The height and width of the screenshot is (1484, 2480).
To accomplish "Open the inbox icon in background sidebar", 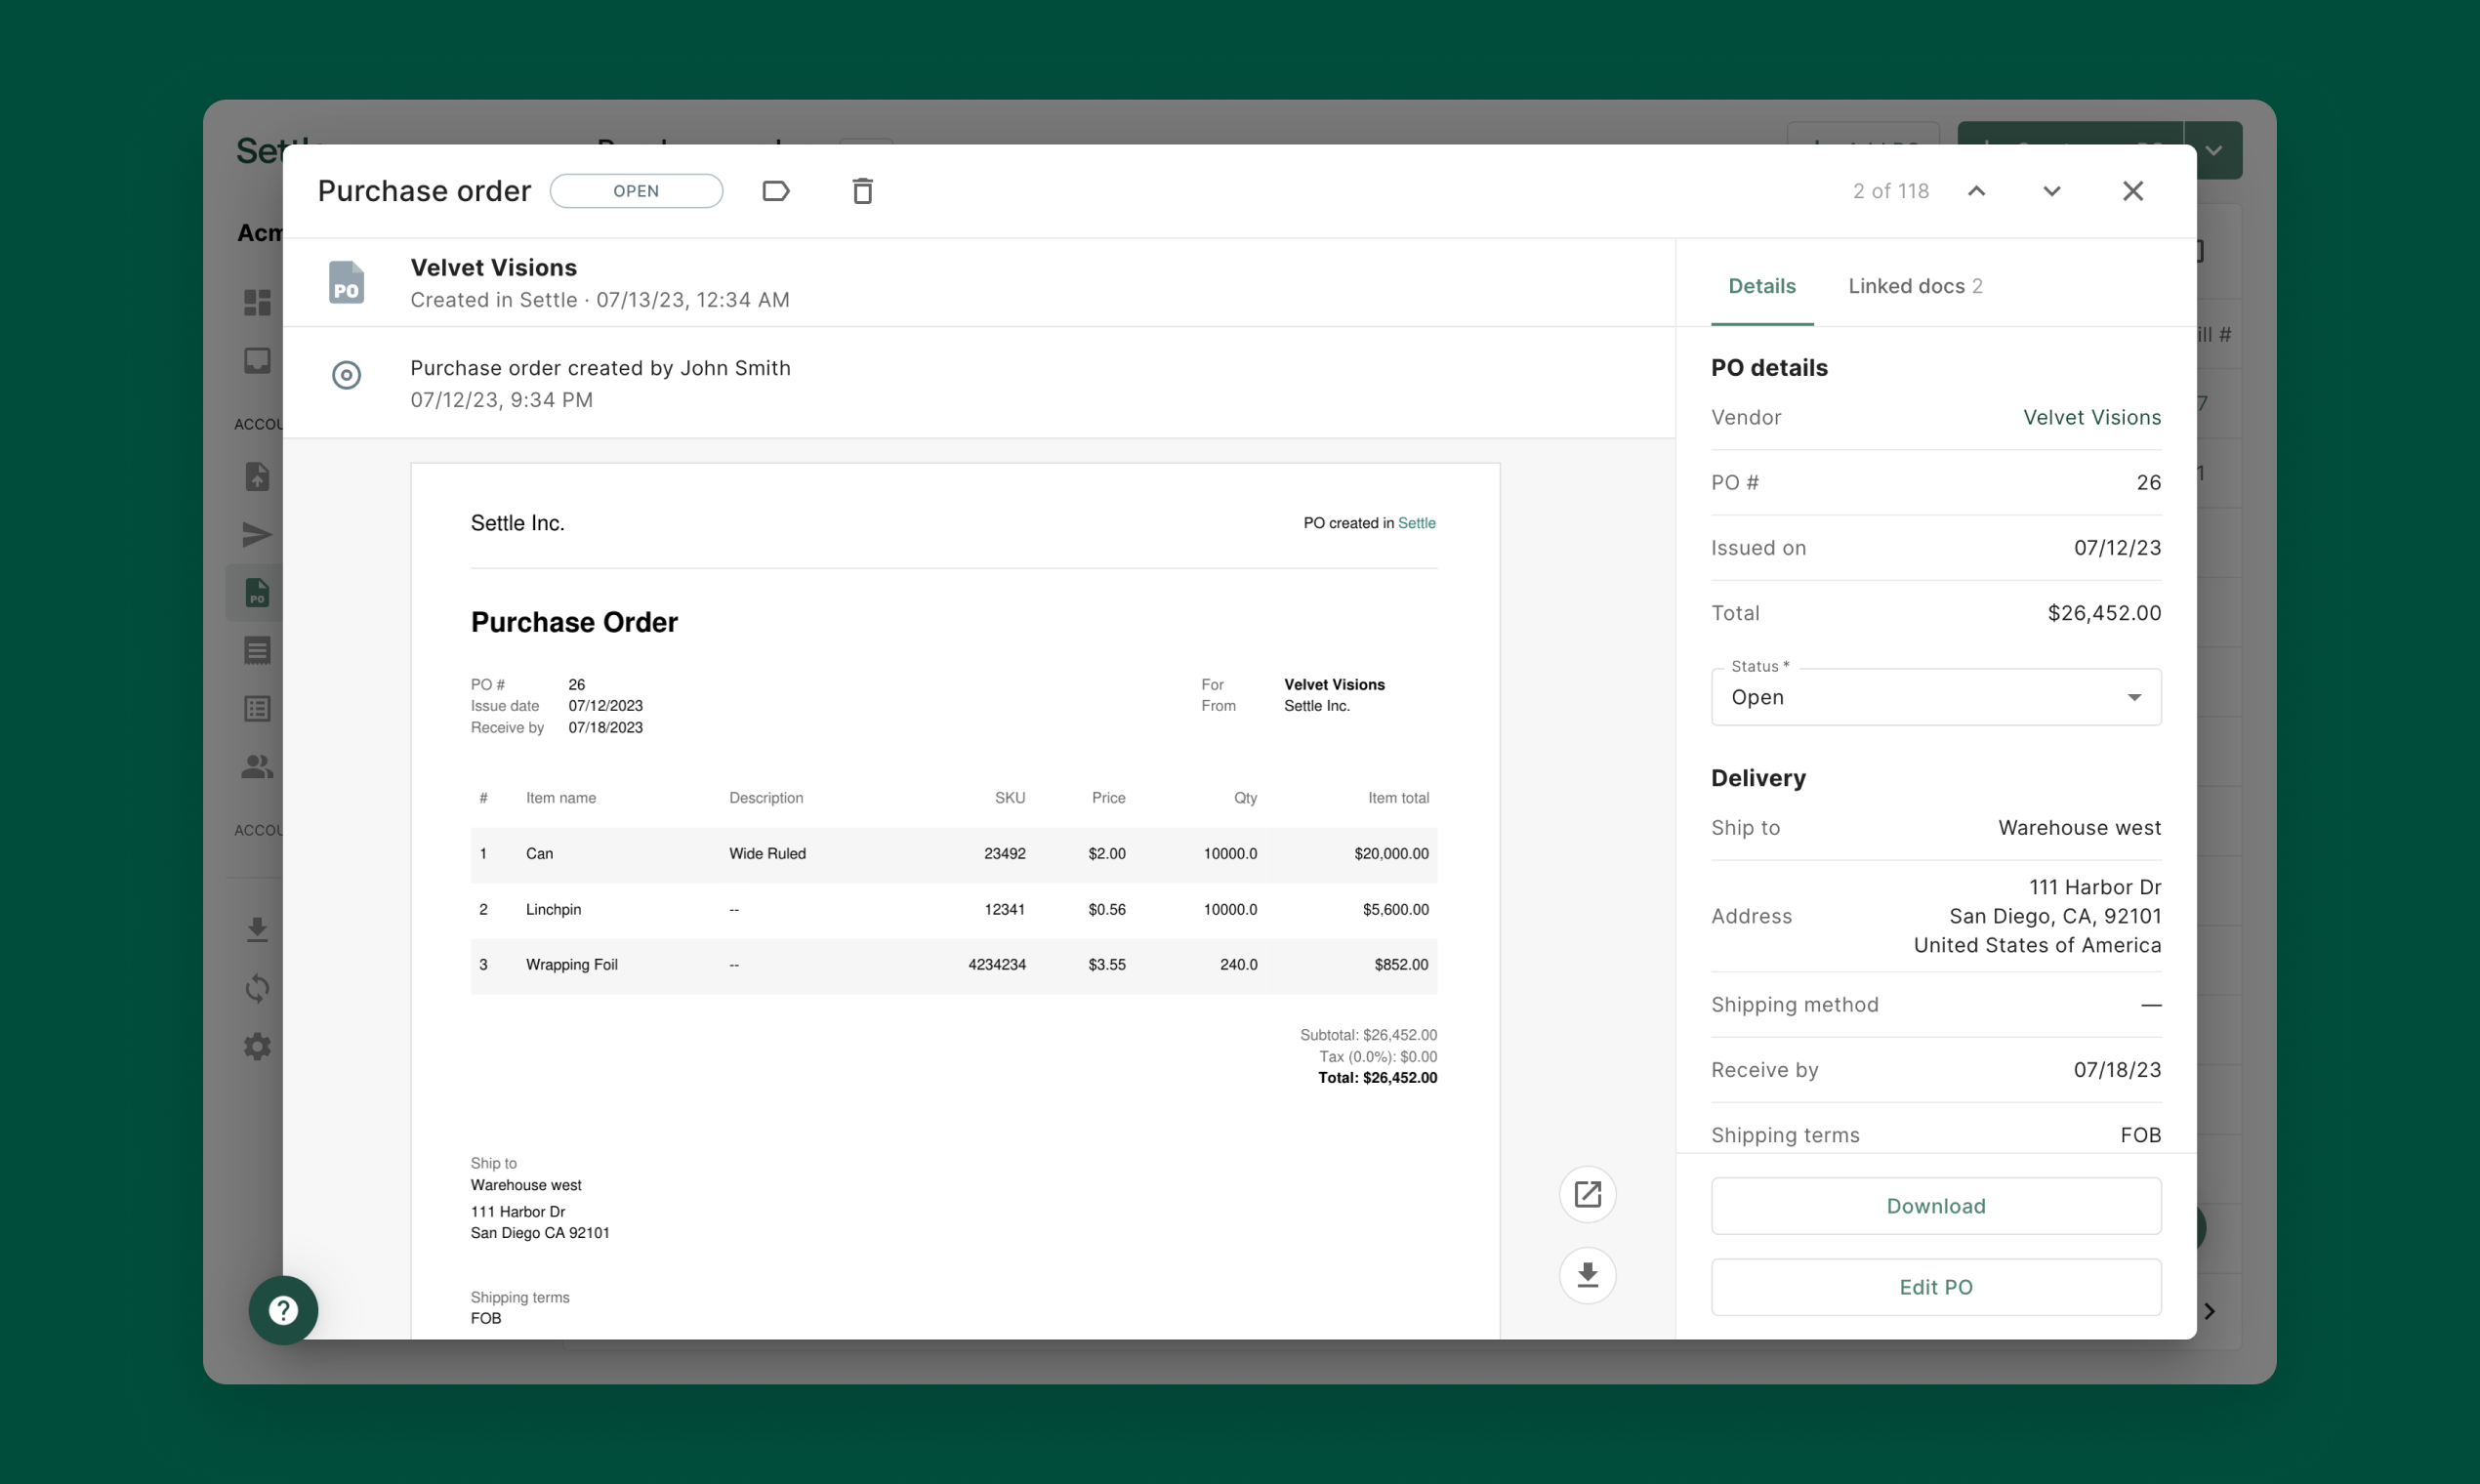I will 257,360.
